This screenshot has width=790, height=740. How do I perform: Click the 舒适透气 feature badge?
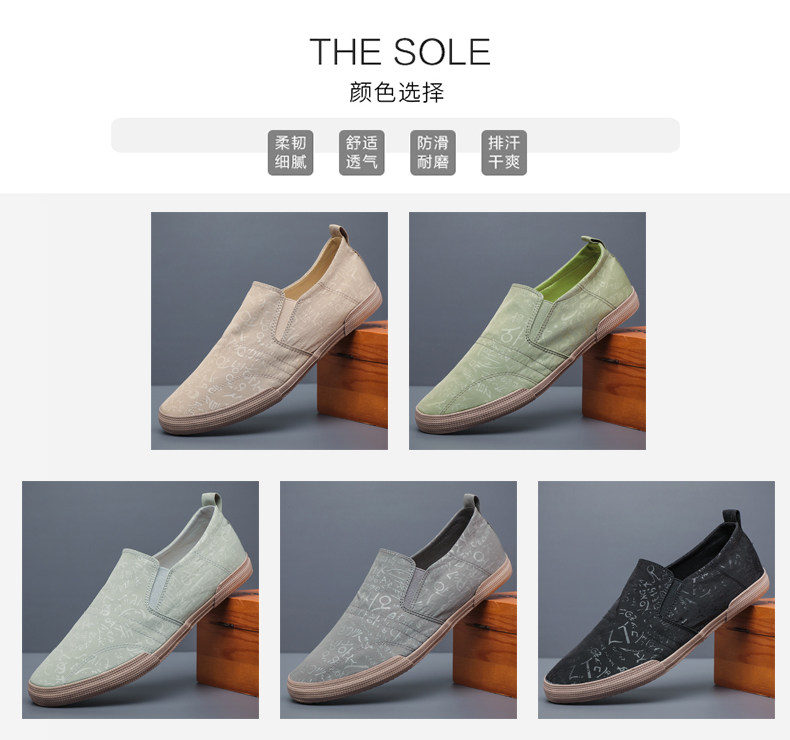362,153
